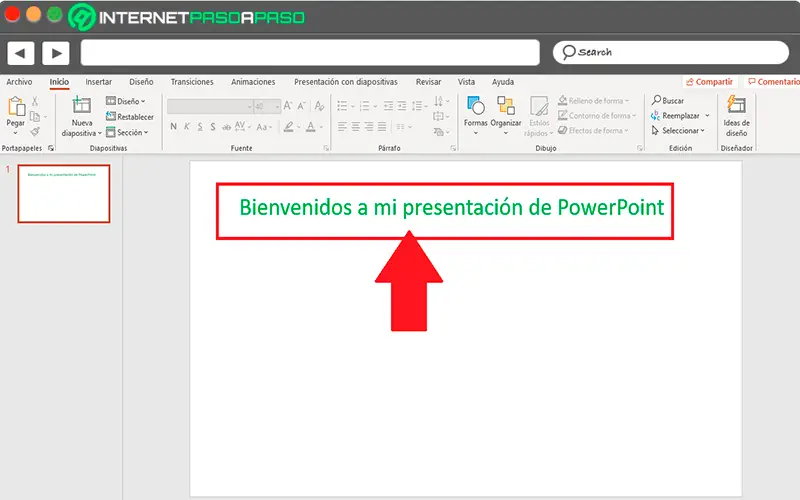Image resolution: width=800 pixels, height=500 pixels.
Task: Click the add or remove columns icon
Action: point(401,127)
